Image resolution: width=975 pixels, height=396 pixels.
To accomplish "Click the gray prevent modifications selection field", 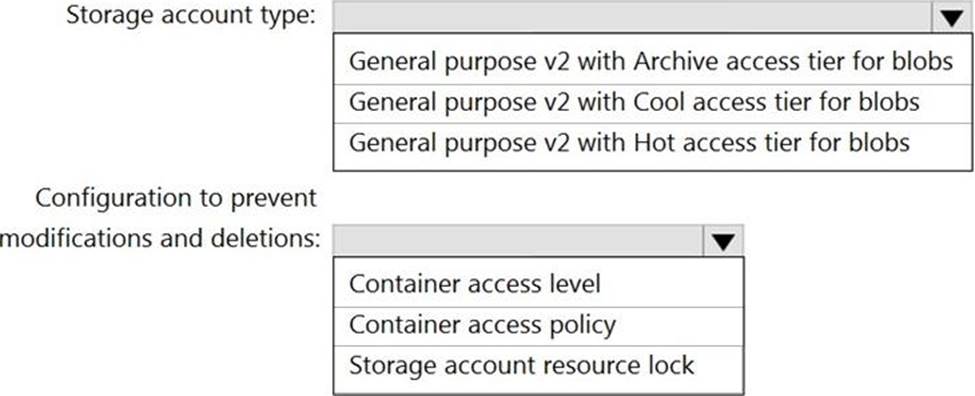I will click(518, 241).
